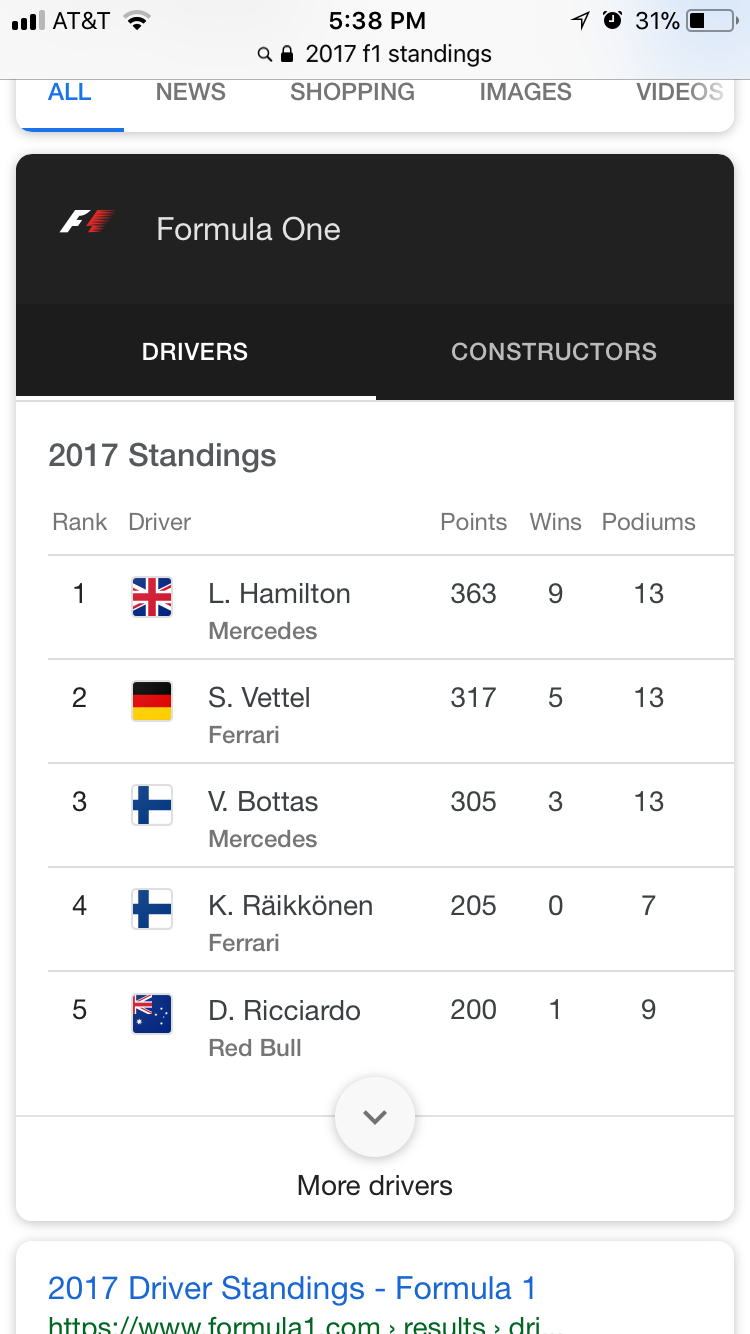
Task: Select the Drivers standings tab
Action: [x=195, y=352]
